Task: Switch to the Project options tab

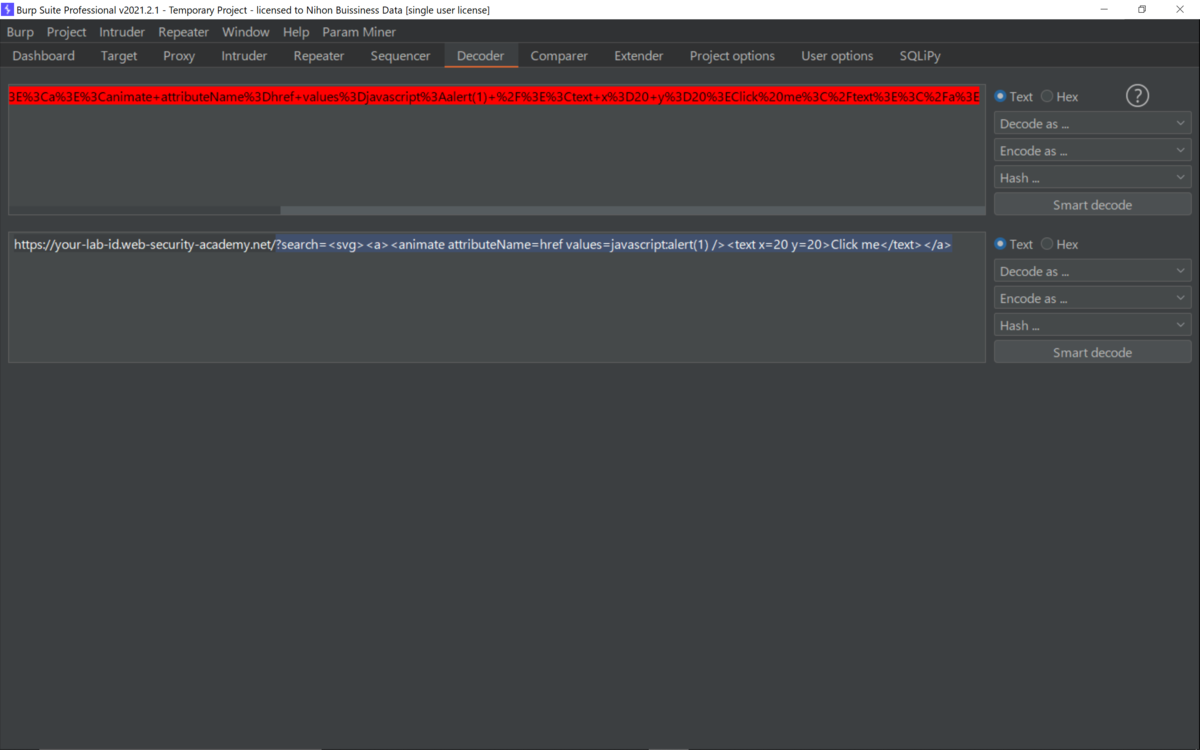Action: click(732, 56)
